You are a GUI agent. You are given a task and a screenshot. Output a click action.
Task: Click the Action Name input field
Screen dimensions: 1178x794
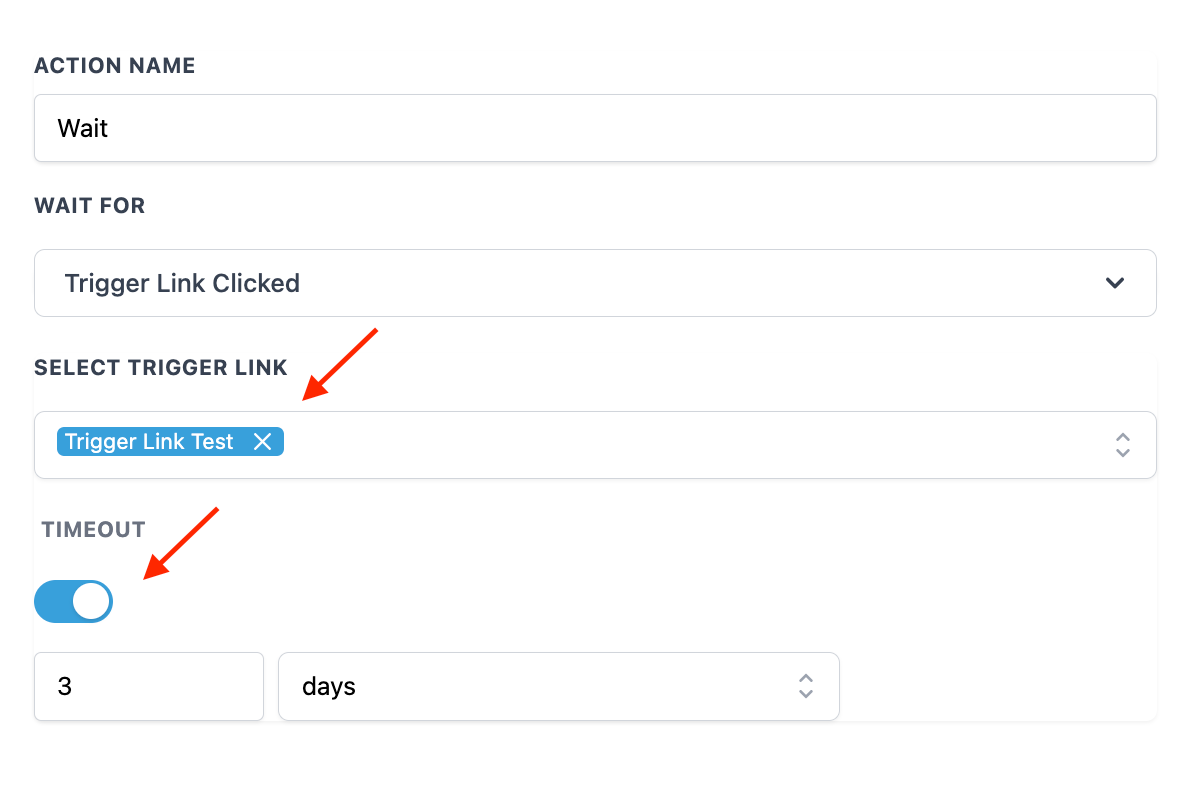(594, 128)
